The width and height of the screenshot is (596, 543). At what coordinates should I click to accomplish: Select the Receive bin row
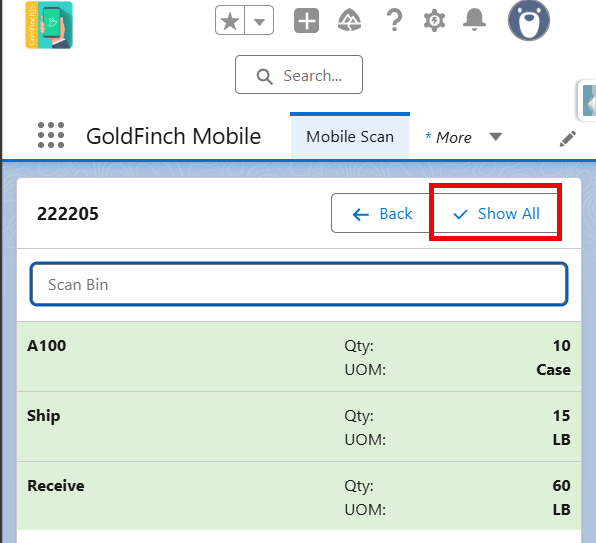click(x=299, y=496)
